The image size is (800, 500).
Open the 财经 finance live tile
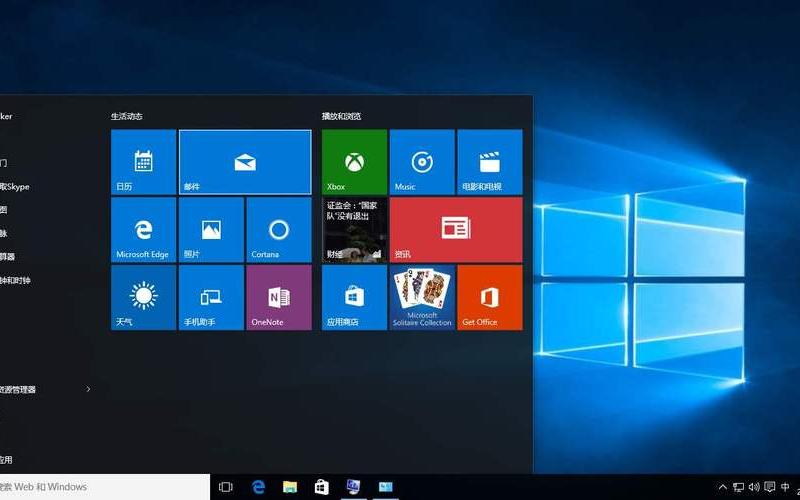(354, 230)
